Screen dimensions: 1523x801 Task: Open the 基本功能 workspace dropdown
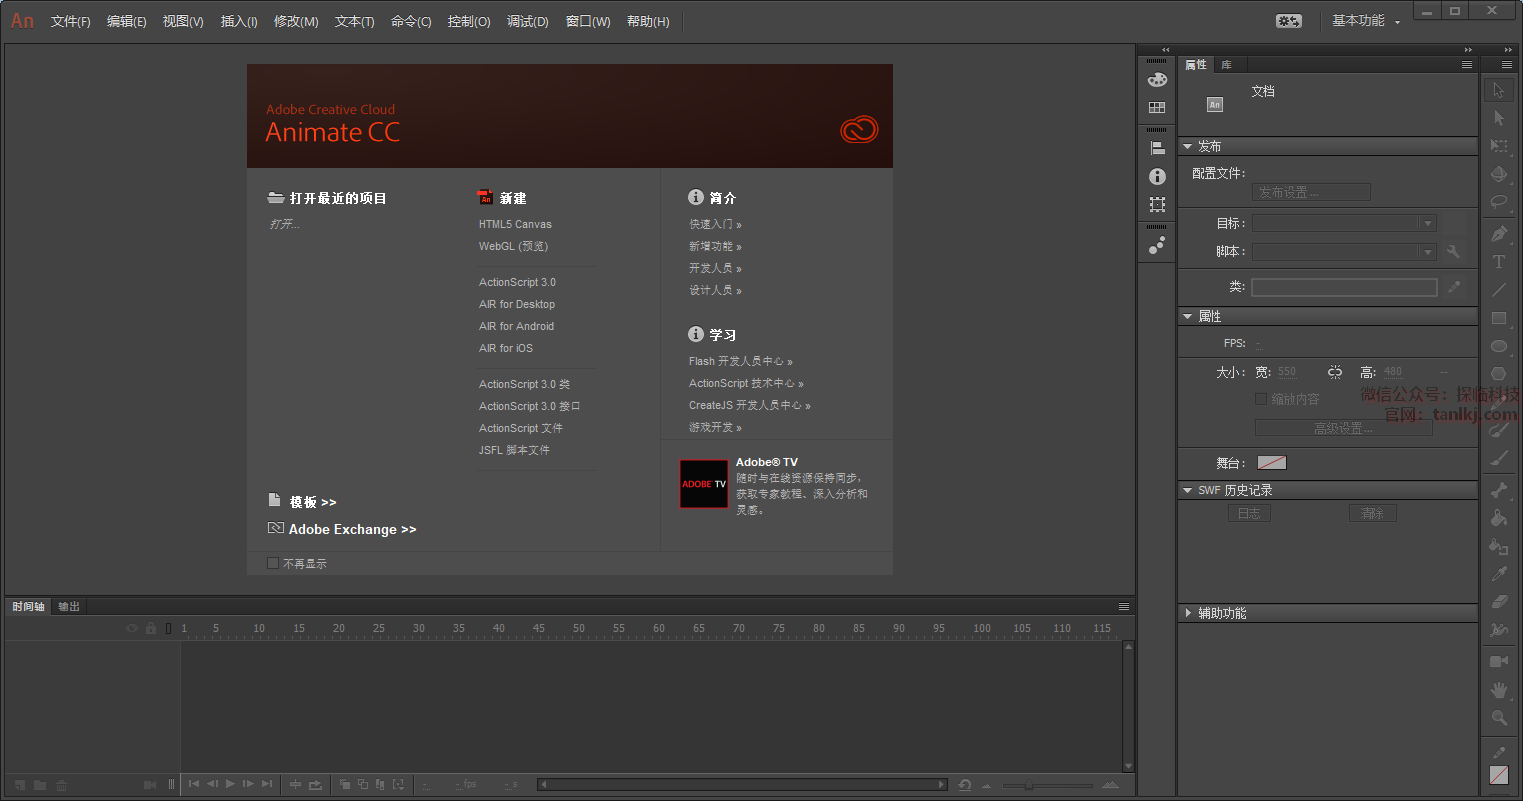tap(1365, 21)
